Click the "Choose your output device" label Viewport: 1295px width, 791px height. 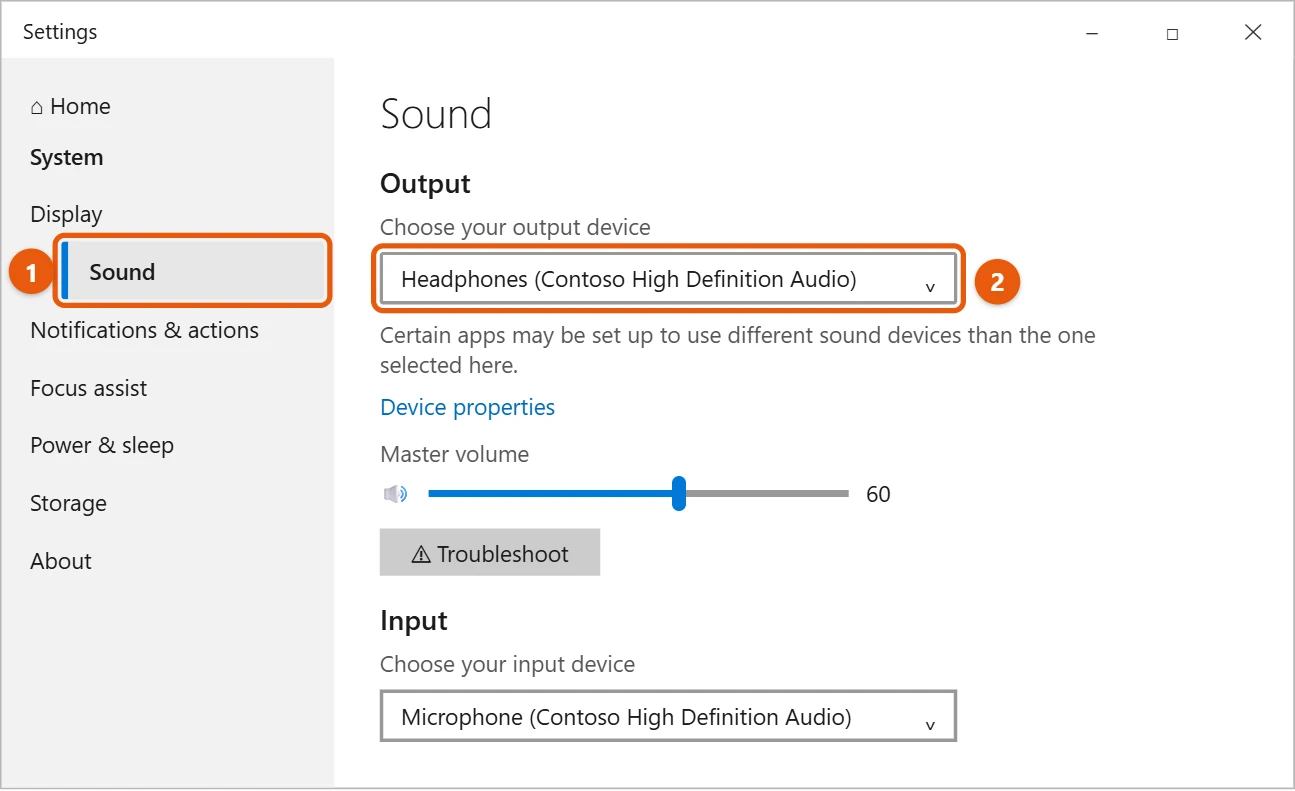tap(515, 227)
